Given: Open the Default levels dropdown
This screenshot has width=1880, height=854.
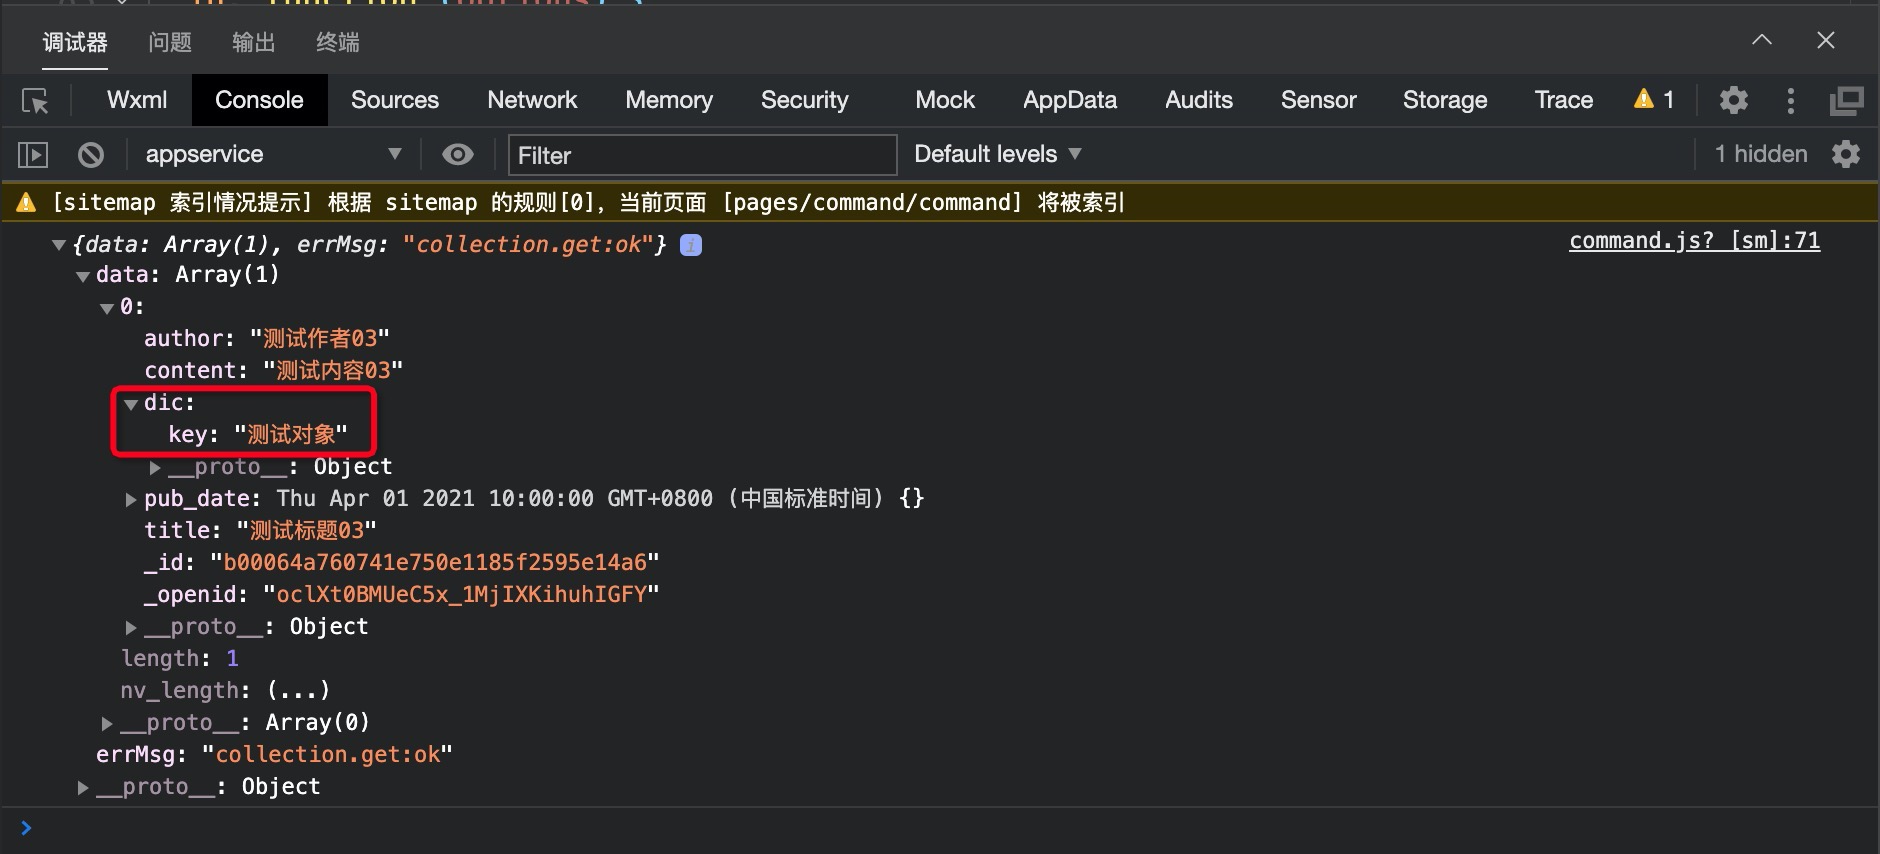Looking at the screenshot, I should coord(998,154).
